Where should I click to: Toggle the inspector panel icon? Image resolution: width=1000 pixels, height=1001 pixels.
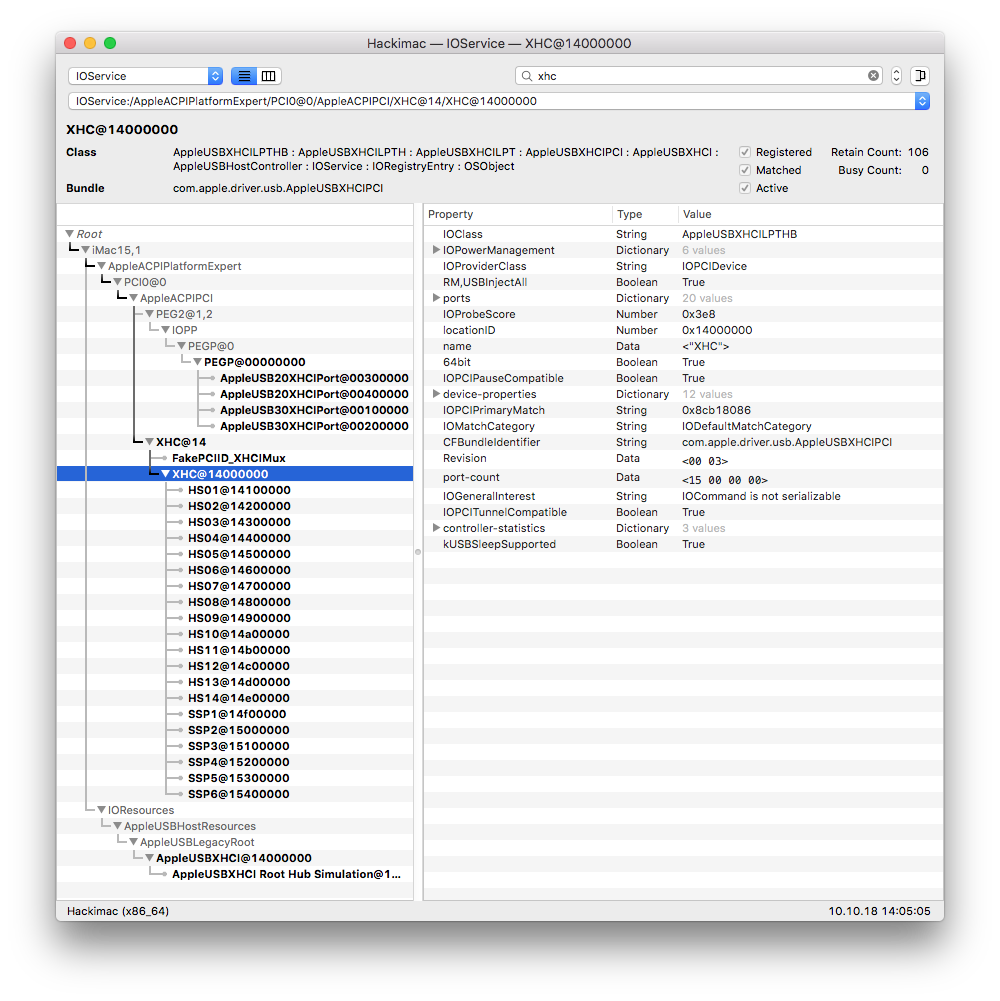click(920, 76)
